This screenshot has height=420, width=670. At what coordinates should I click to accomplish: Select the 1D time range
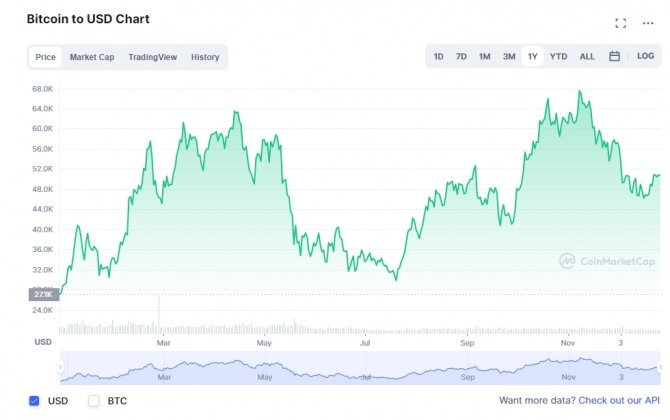pyautogui.click(x=438, y=57)
